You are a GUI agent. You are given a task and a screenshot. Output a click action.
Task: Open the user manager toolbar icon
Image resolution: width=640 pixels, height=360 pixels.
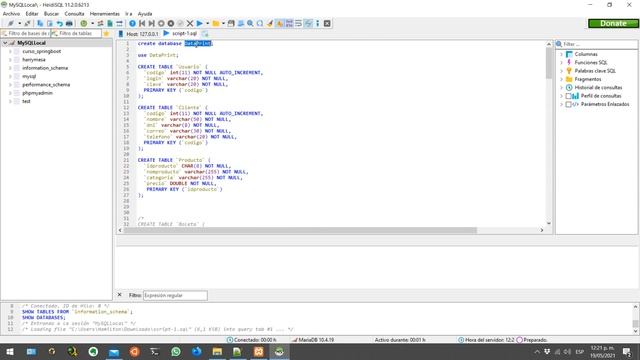click(100, 24)
